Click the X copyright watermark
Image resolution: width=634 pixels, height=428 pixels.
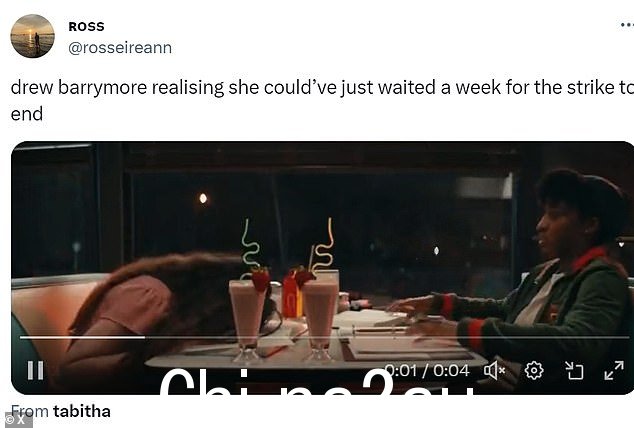[x=17, y=420]
